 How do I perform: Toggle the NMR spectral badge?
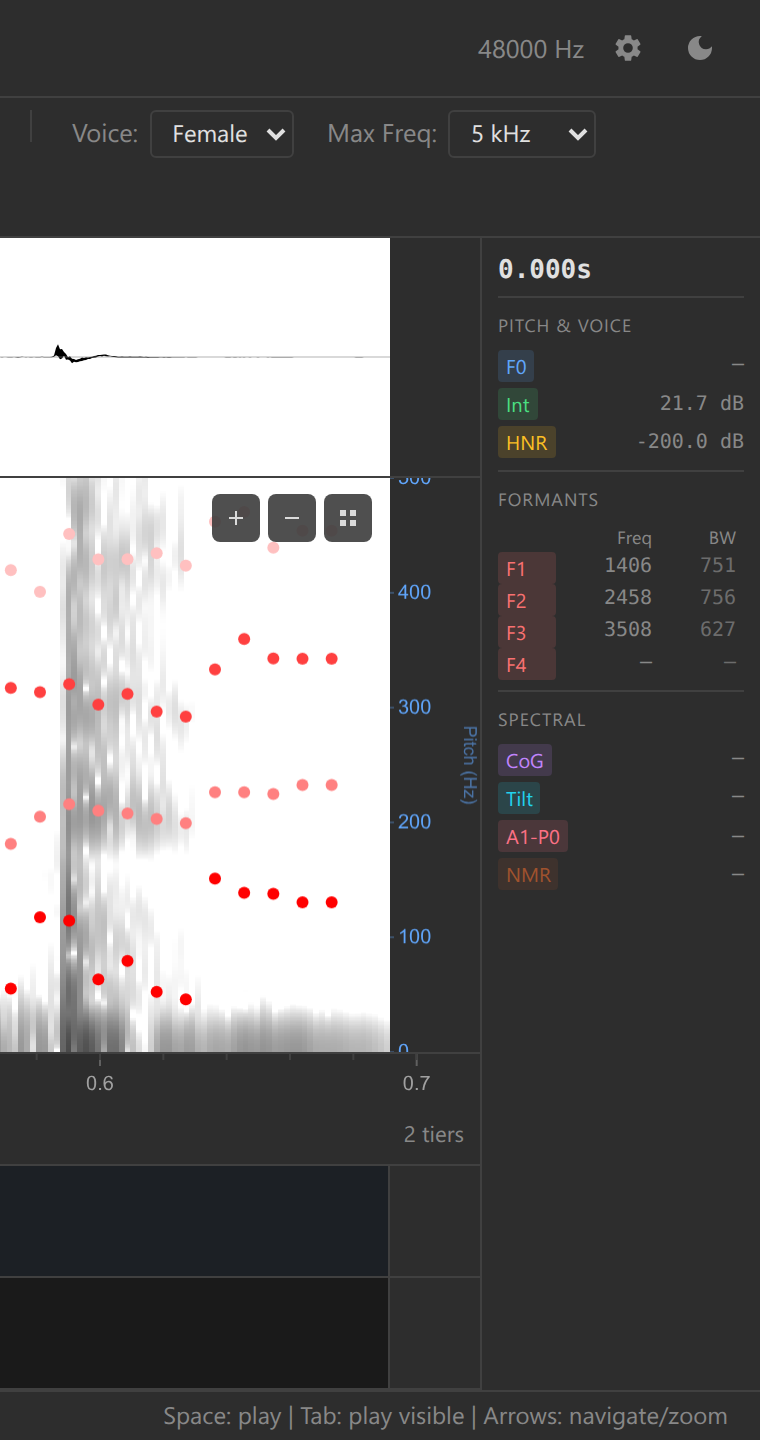pyautogui.click(x=528, y=875)
